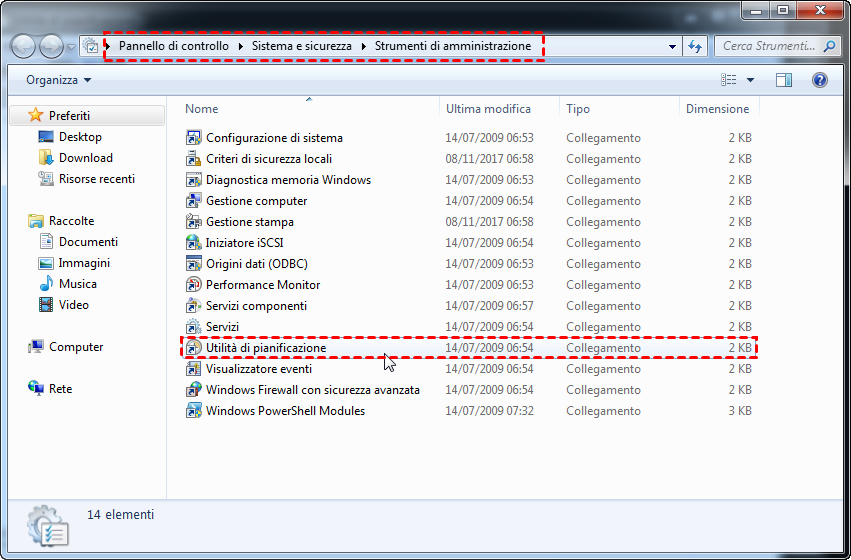This screenshot has height=560, width=851.
Task: Expand the arrow before Pannello di controllo
Action: 109,47
